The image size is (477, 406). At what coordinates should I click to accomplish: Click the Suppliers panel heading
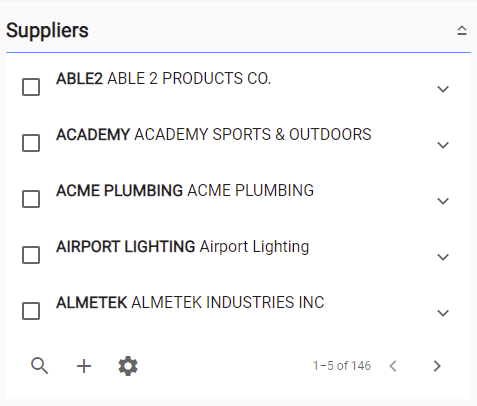(47, 31)
